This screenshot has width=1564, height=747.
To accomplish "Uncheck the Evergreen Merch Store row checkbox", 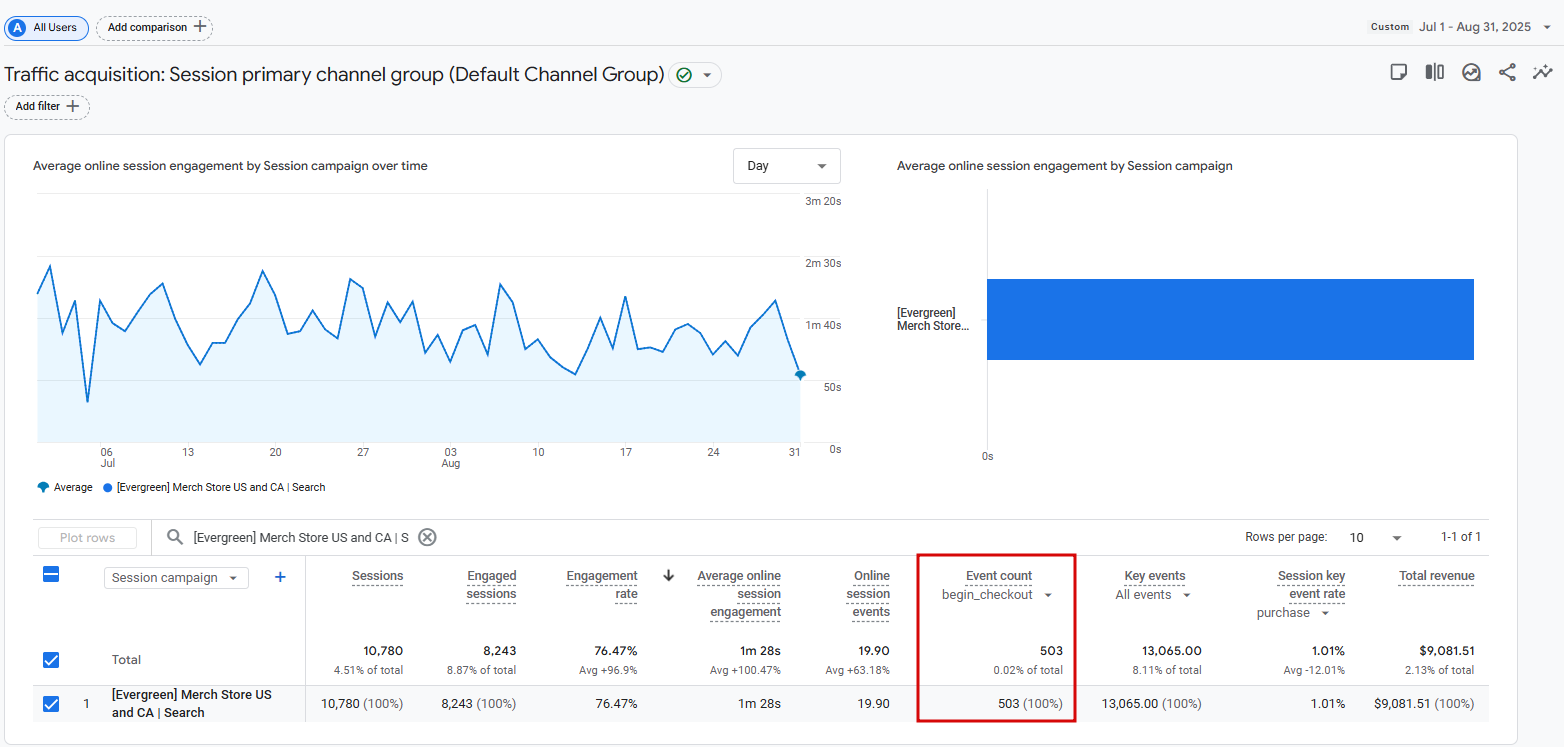I will [51, 704].
